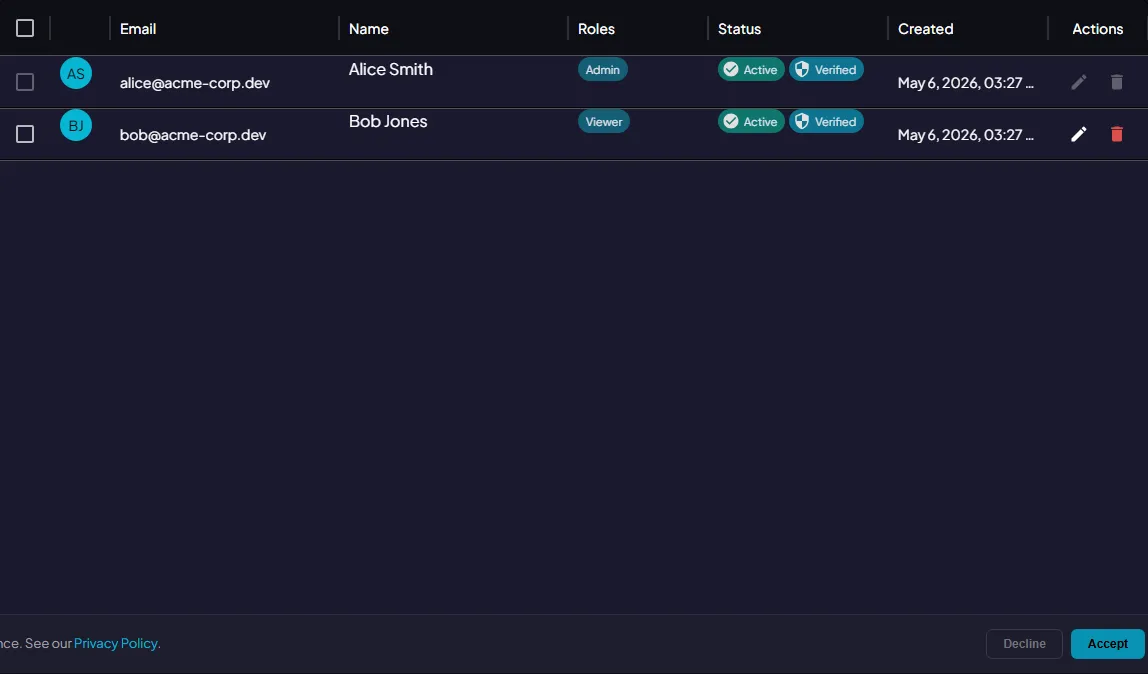
Task: Select the bob@acme-corp.dev row checkbox
Action: tap(25, 134)
